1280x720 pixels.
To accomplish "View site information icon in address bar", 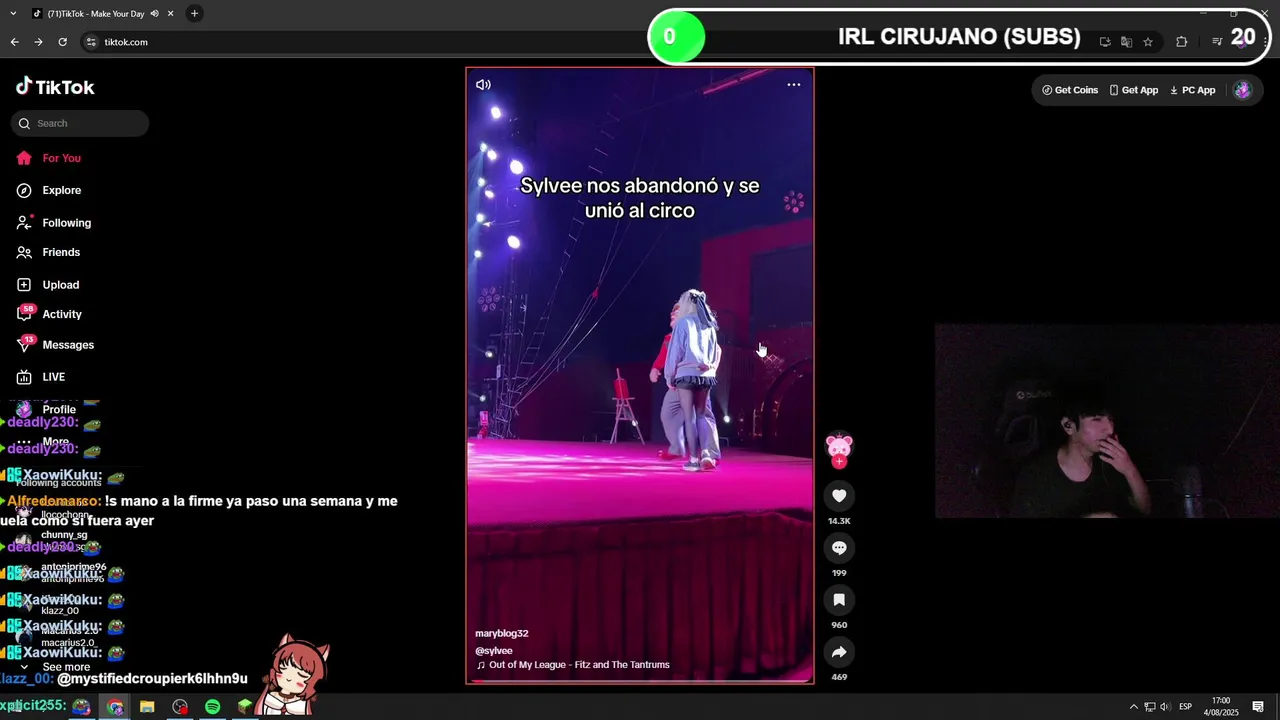I will (x=91, y=42).
